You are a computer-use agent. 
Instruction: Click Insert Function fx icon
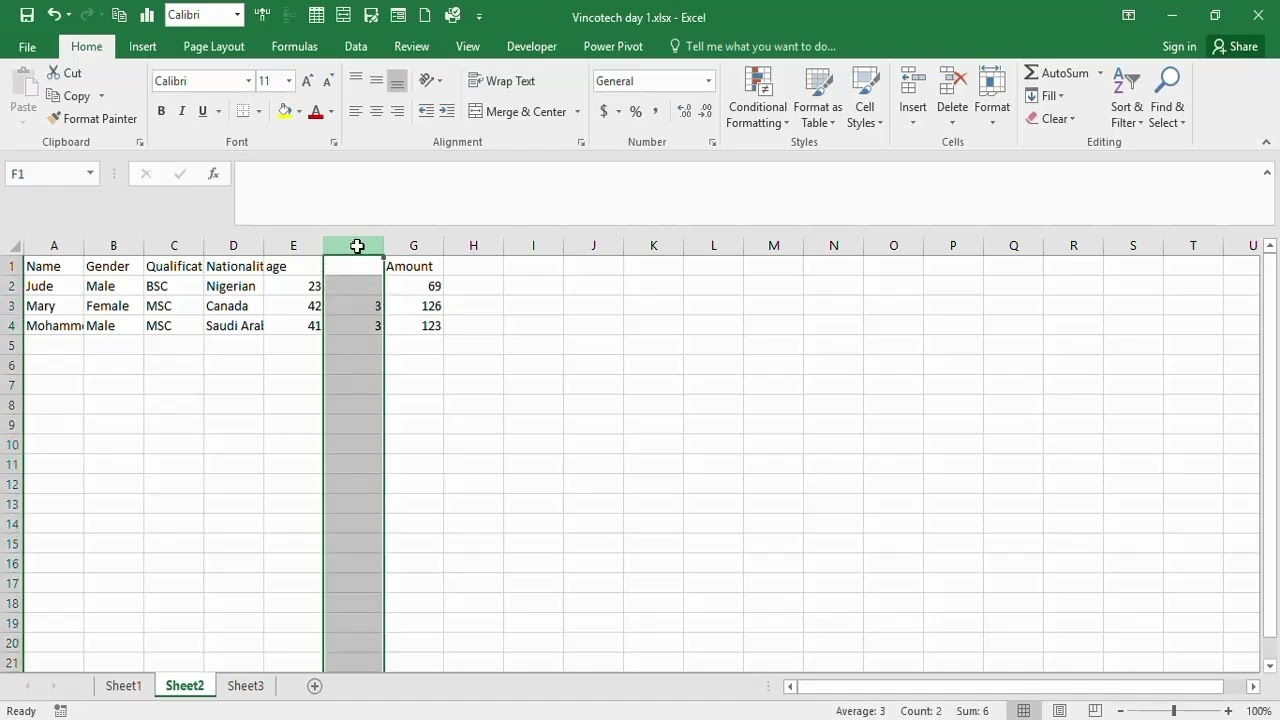(x=213, y=174)
